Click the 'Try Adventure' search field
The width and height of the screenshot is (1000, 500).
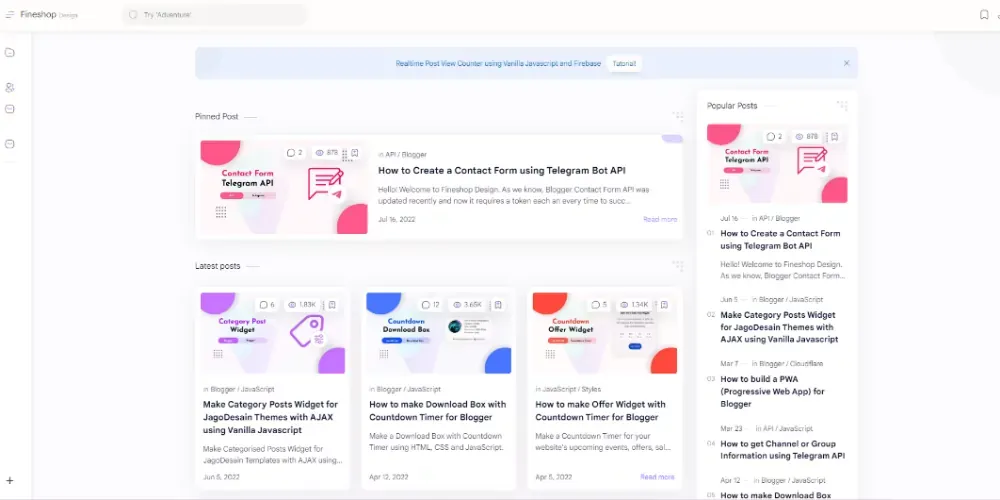click(x=215, y=15)
